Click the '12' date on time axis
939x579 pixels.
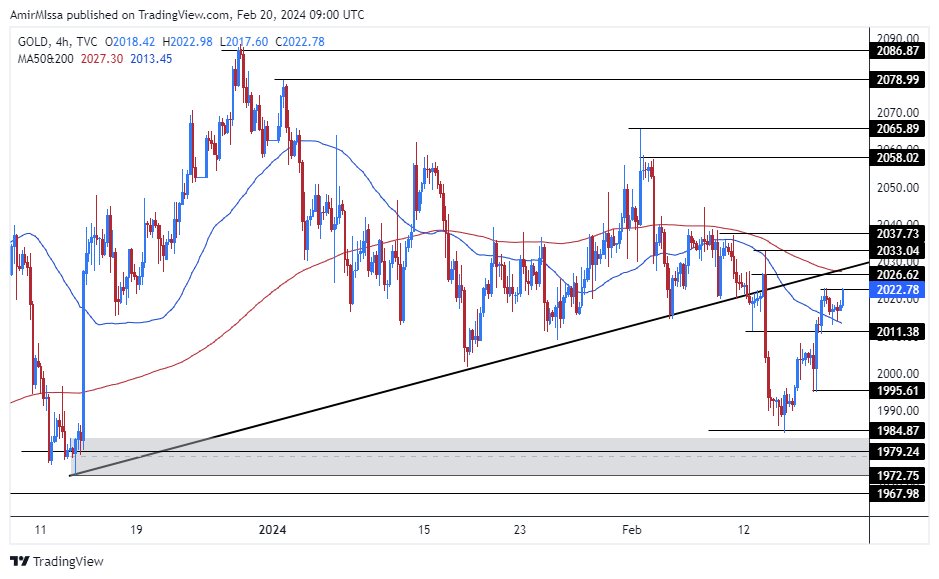pos(743,530)
